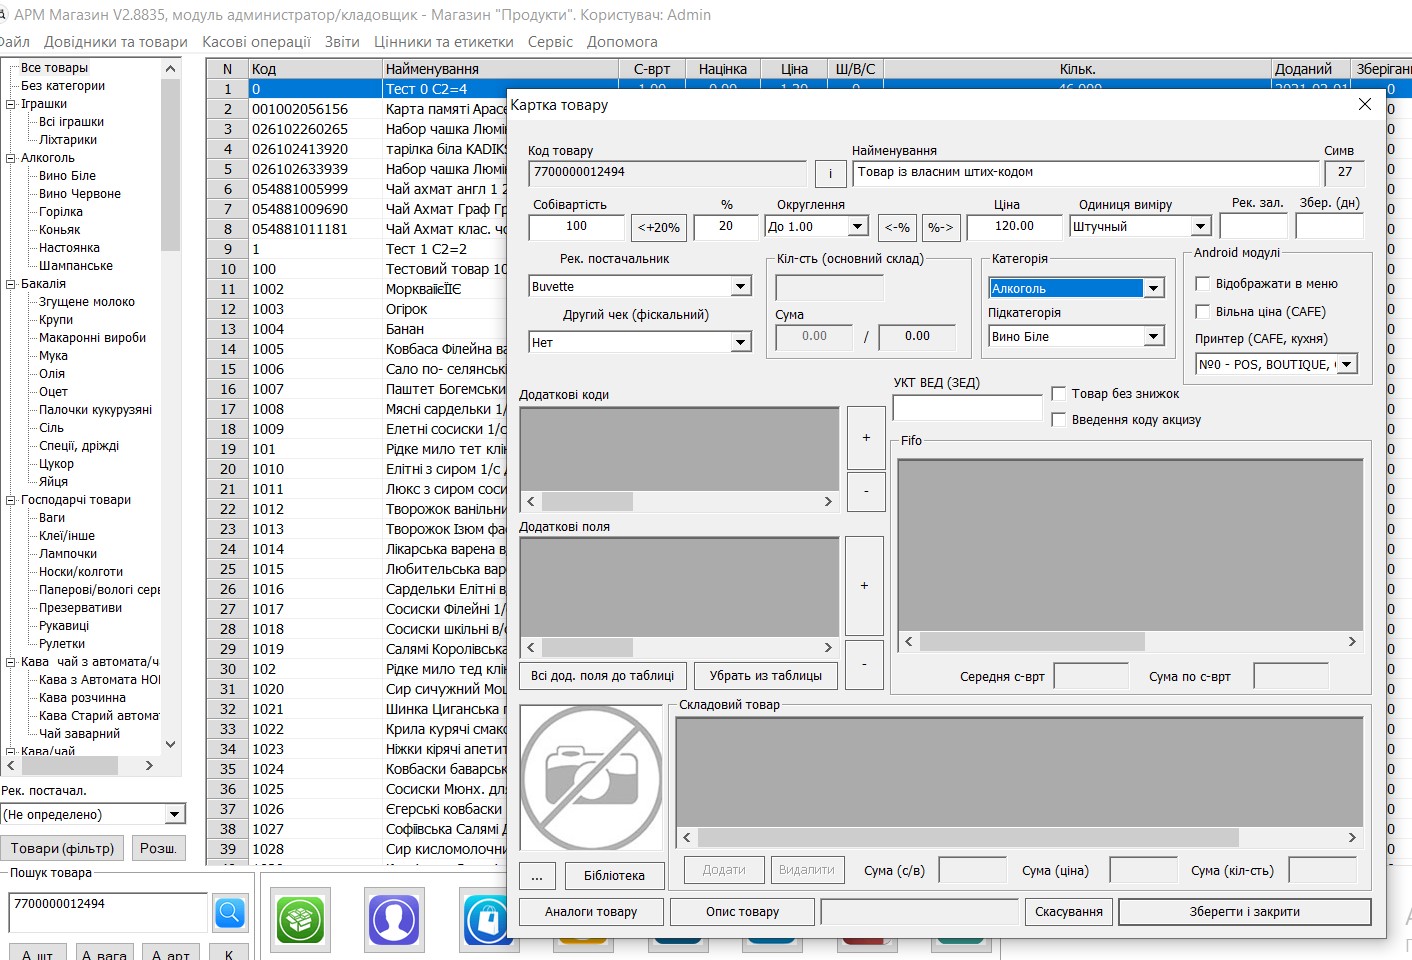Click the Складовий товар horizontal scrollbar

pos(1019,837)
